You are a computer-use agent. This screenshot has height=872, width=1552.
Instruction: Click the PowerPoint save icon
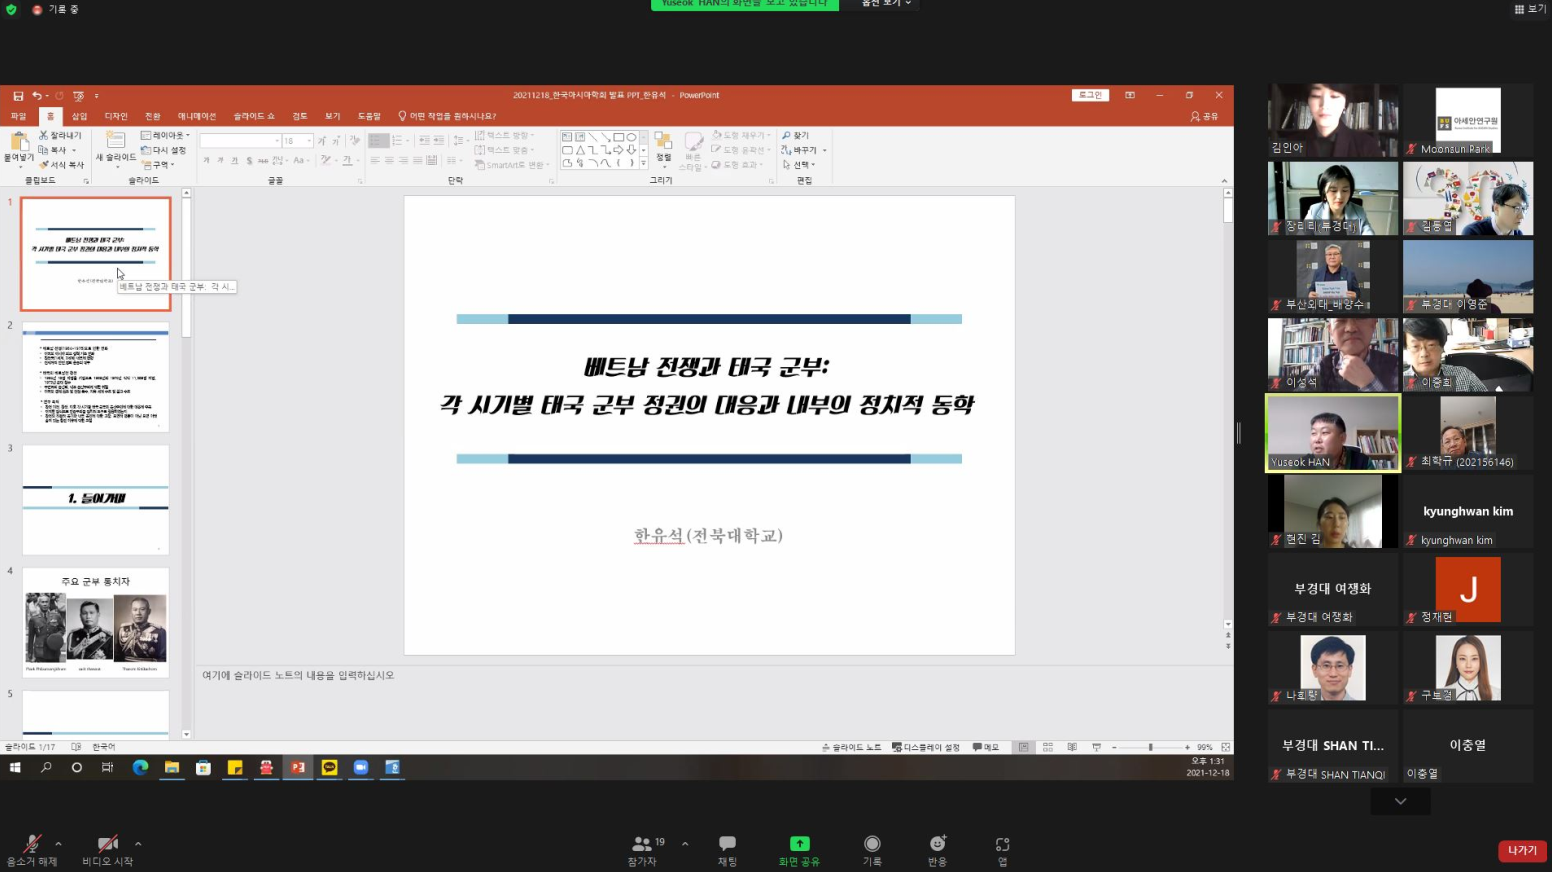pos(18,96)
